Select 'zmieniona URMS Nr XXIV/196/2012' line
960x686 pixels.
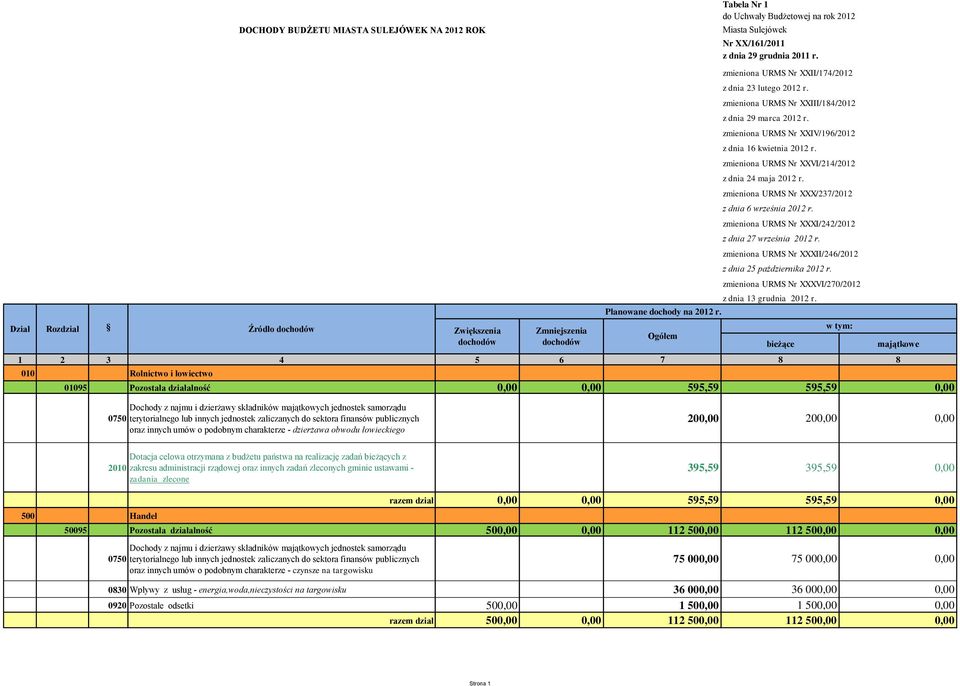pos(789,133)
